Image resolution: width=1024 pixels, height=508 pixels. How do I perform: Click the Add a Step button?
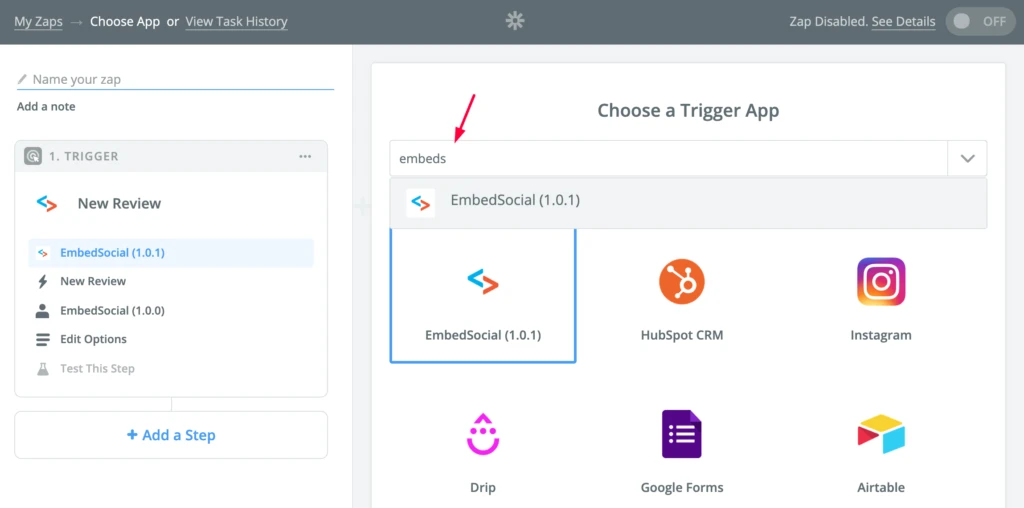(171, 435)
